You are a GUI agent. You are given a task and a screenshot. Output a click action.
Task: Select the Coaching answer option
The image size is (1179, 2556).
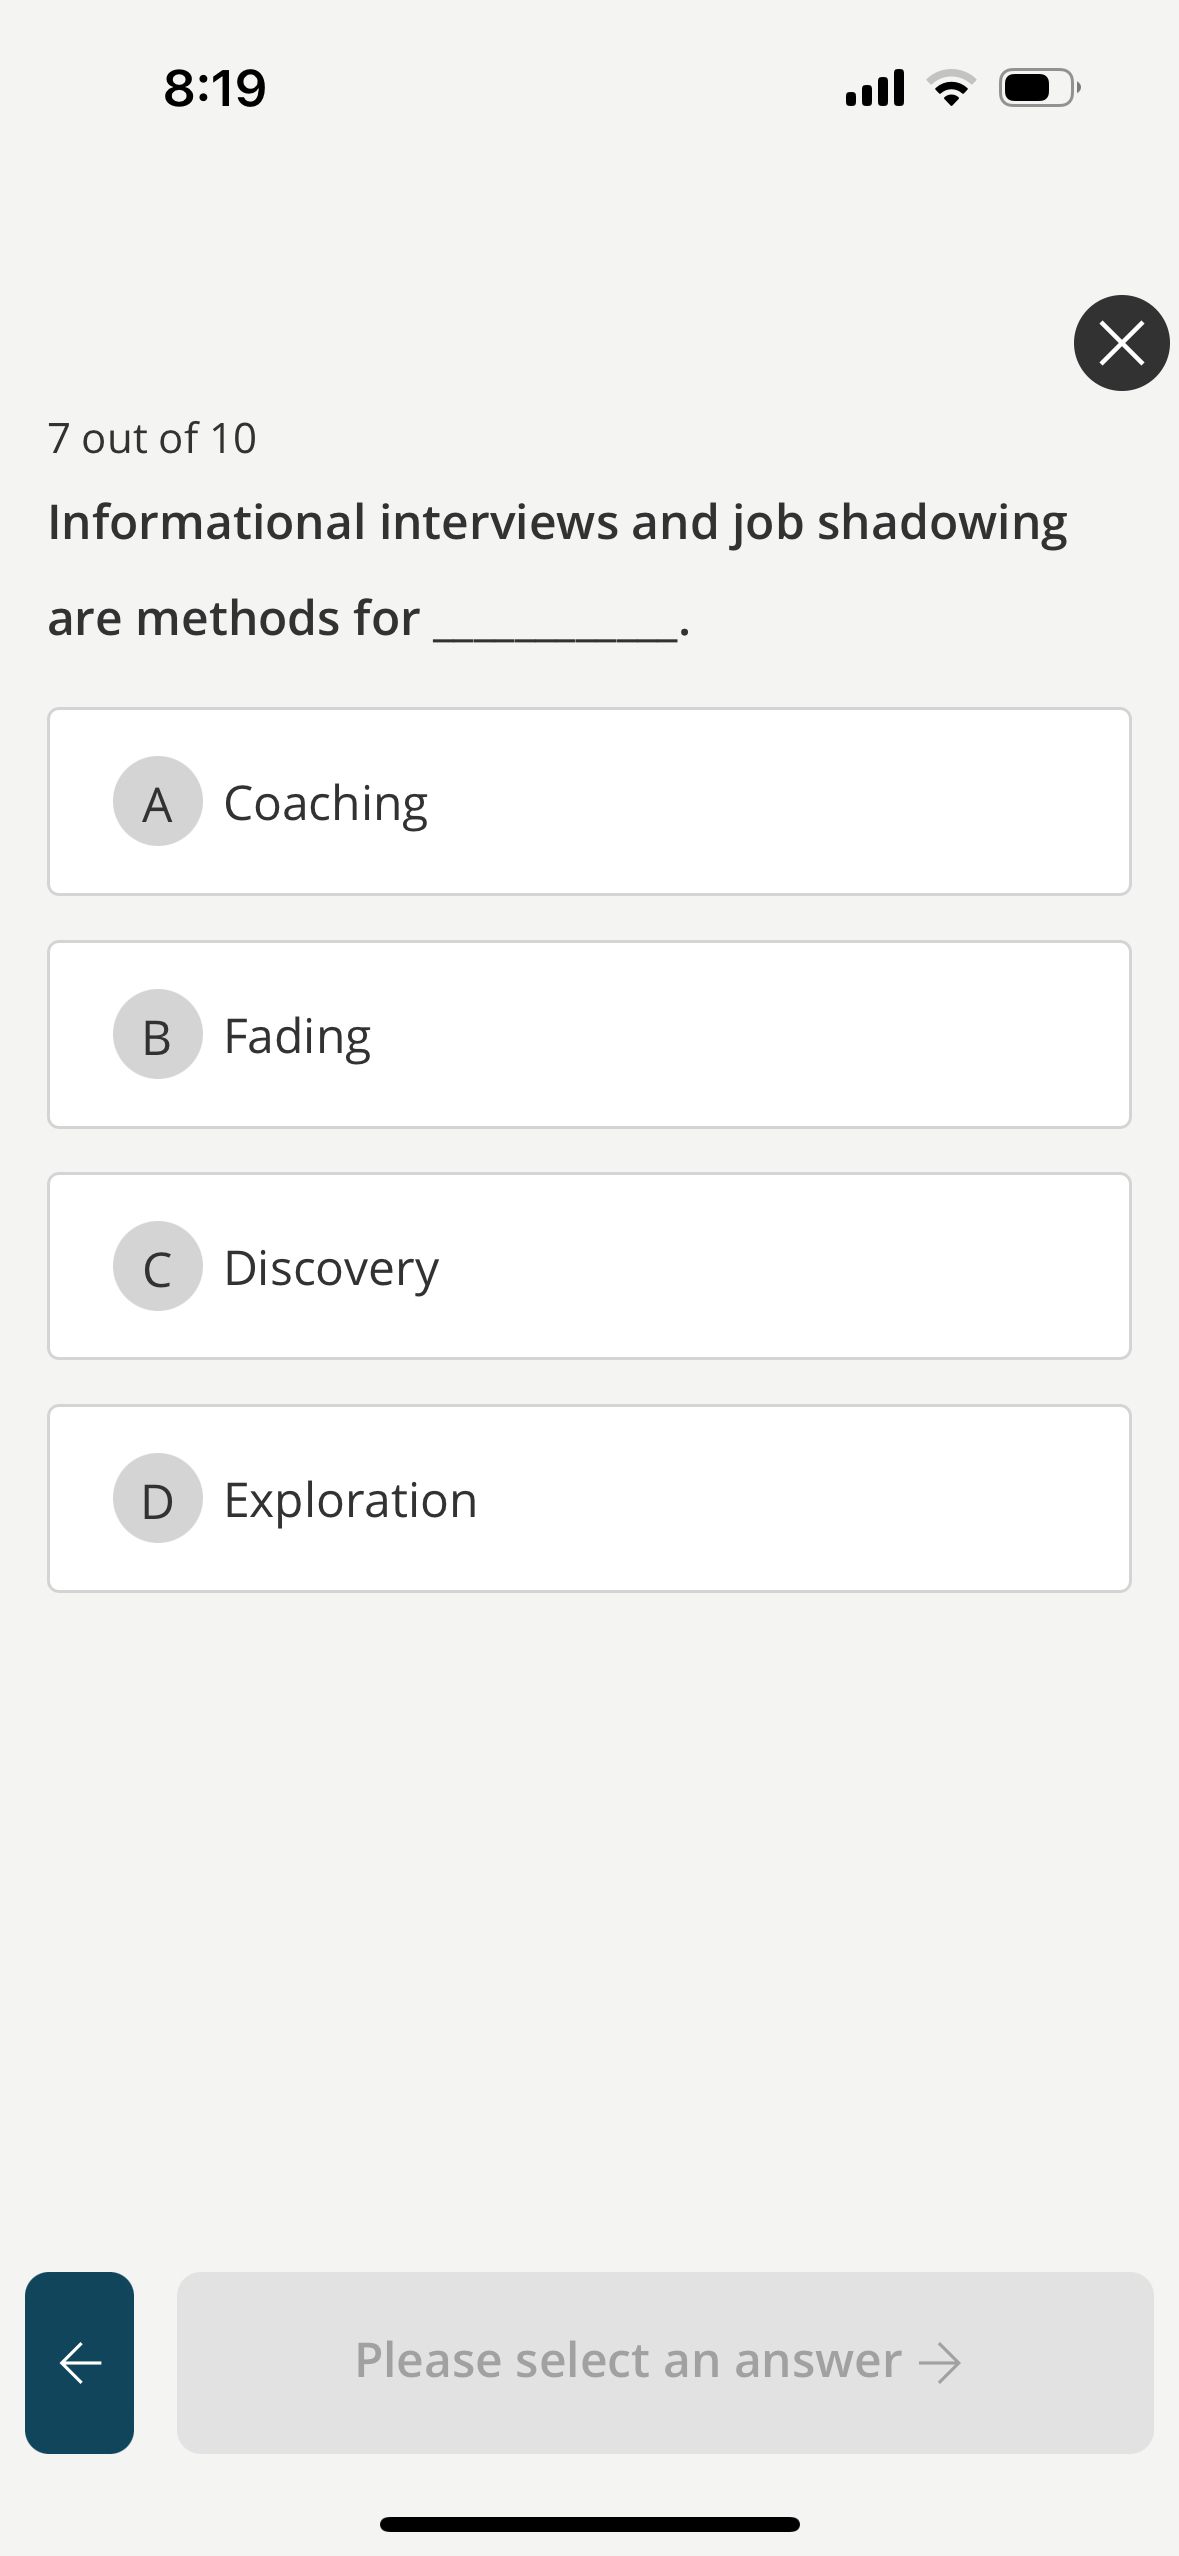(589, 802)
